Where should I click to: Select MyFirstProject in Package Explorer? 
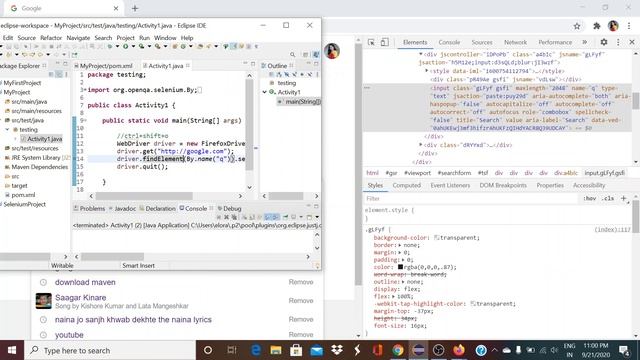[x=22, y=83]
